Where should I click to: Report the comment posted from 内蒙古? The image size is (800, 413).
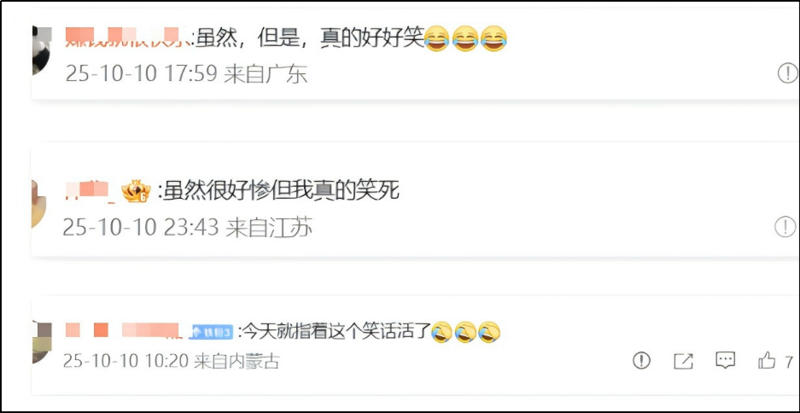pyautogui.click(x=641, y=361)
